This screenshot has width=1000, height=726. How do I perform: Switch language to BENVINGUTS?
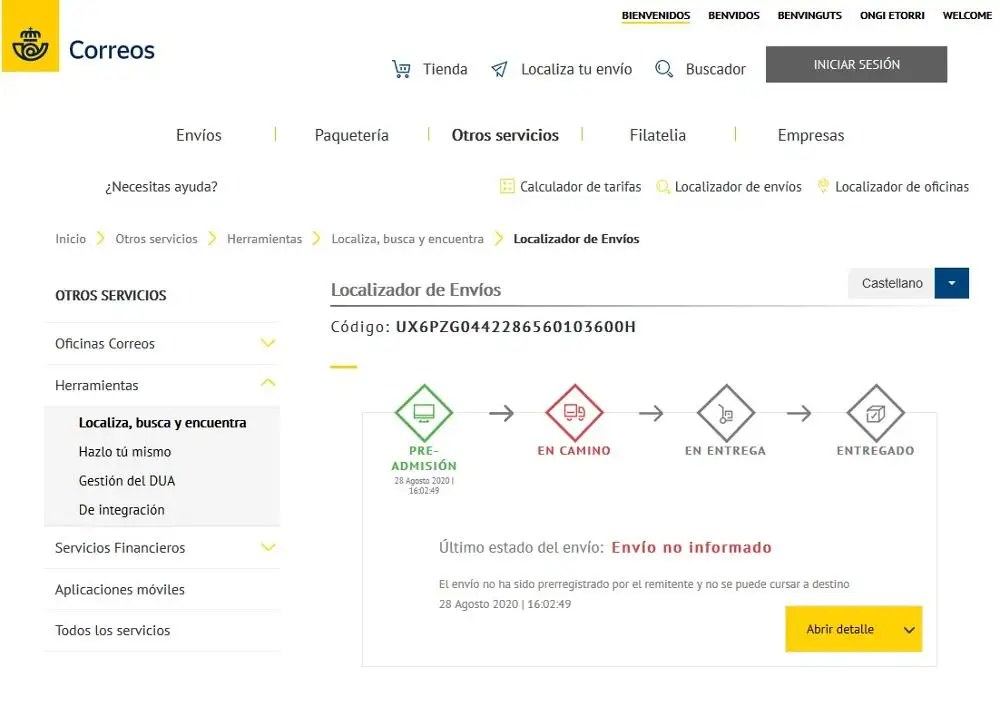click(x=809, y=15)
